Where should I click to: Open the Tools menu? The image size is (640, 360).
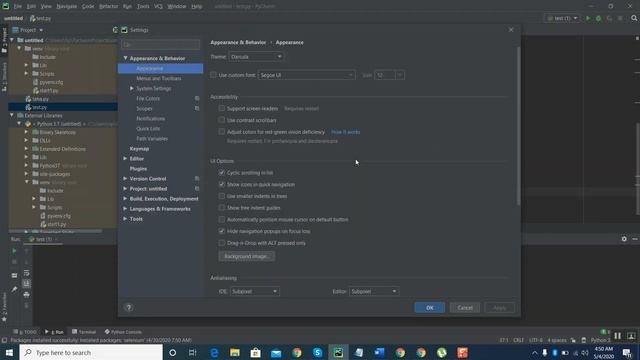tap(143, 7)
